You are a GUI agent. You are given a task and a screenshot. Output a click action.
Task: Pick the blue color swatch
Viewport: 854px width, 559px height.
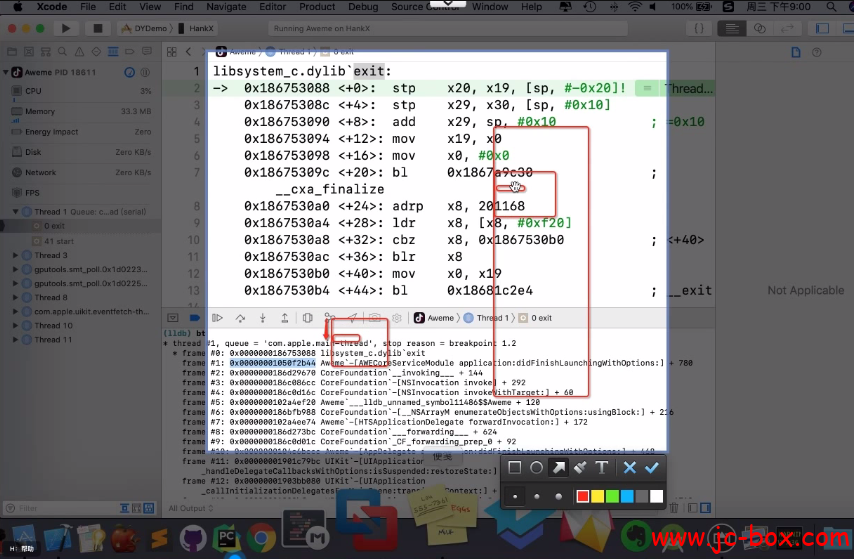click(627, 496)
